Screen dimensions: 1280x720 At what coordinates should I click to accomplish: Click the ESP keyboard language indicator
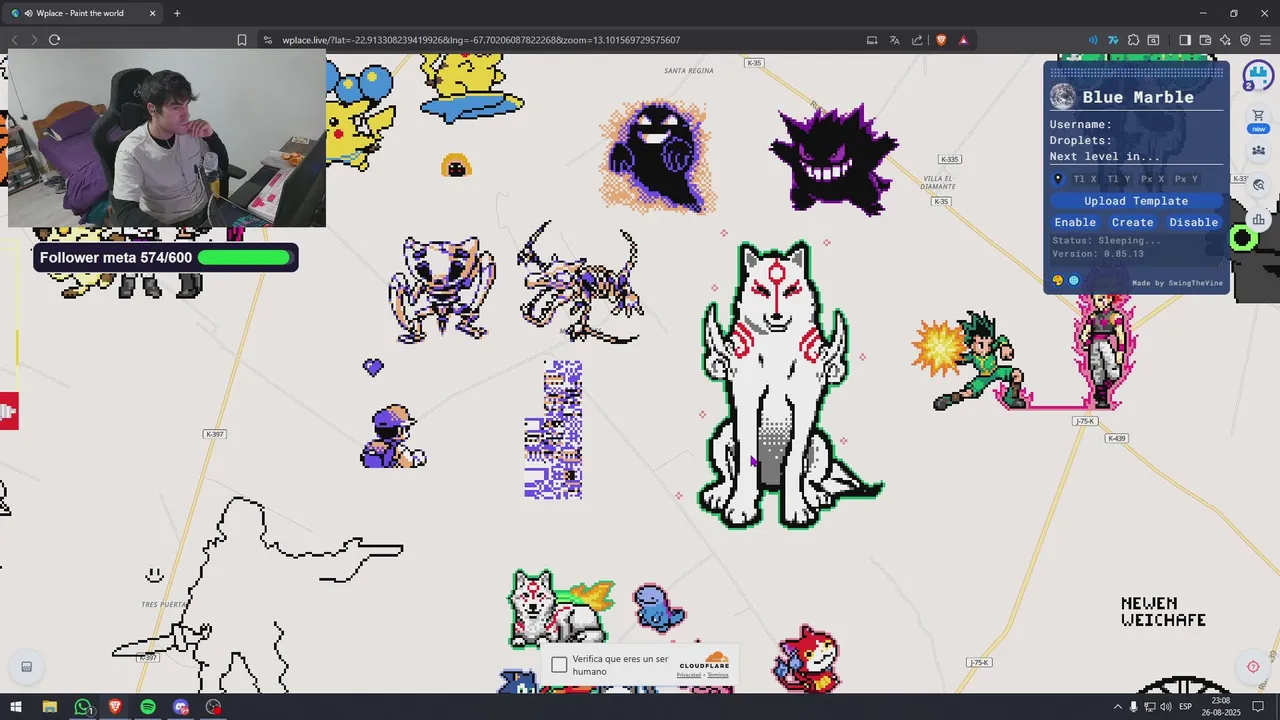pos(1186,707)
